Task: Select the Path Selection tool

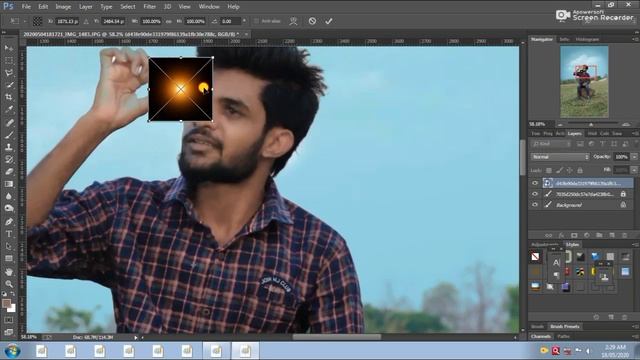Action: pos(9,246)
